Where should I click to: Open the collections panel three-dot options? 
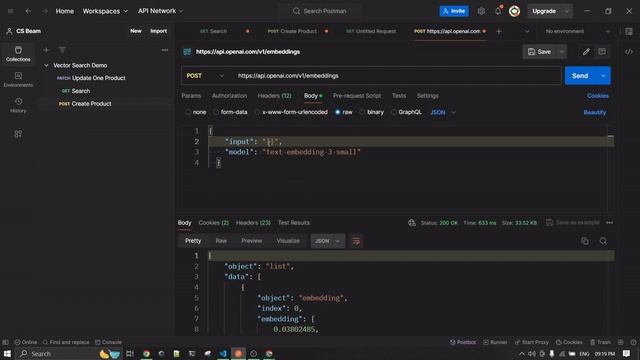click(x=165, y=50)
